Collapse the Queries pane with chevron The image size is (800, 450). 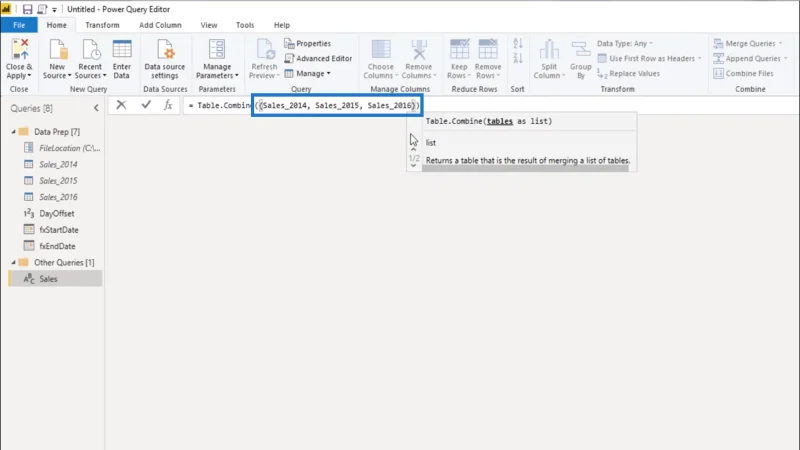[x=96, y=108]
